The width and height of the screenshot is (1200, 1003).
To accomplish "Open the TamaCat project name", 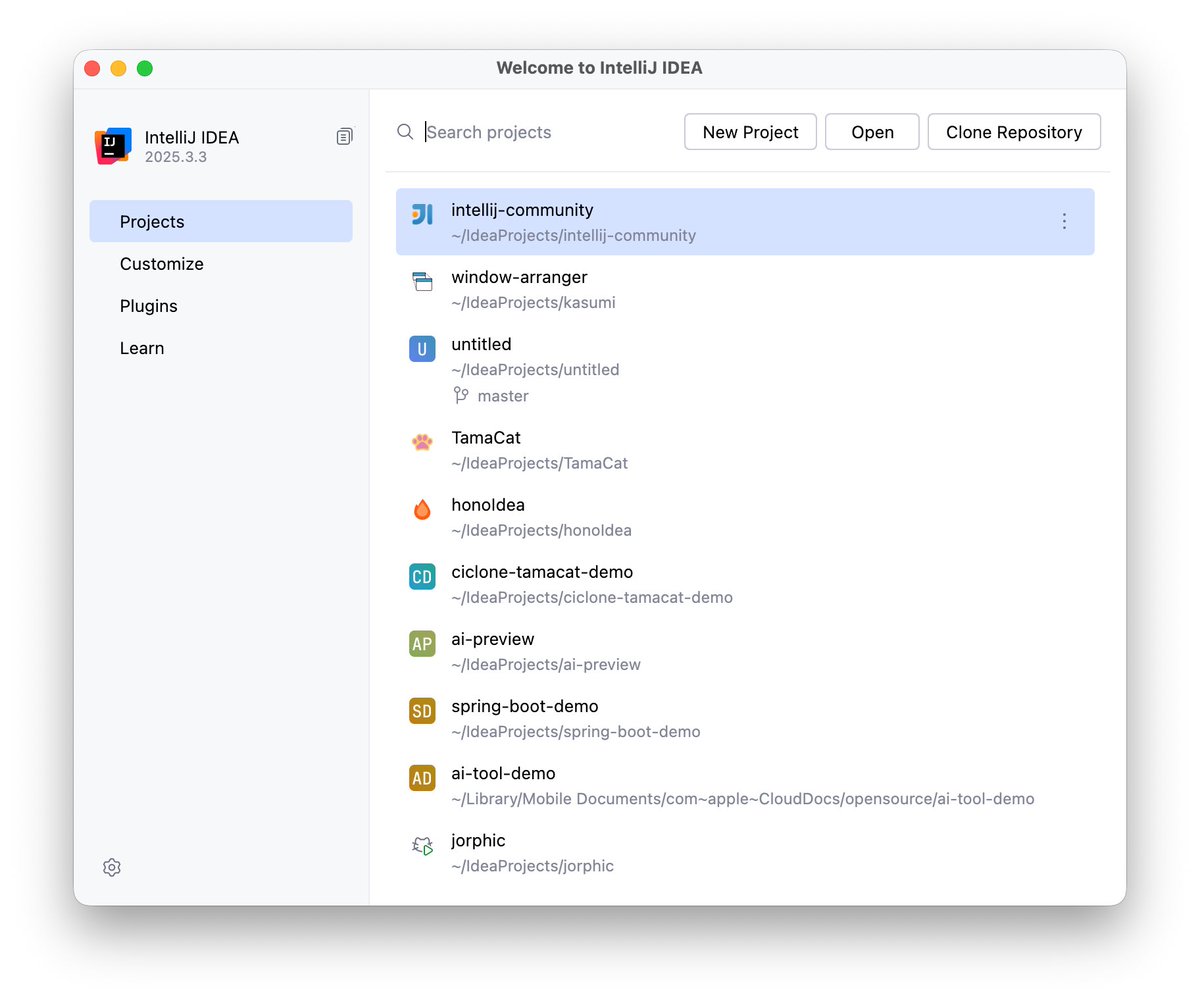I will (487, 438).
